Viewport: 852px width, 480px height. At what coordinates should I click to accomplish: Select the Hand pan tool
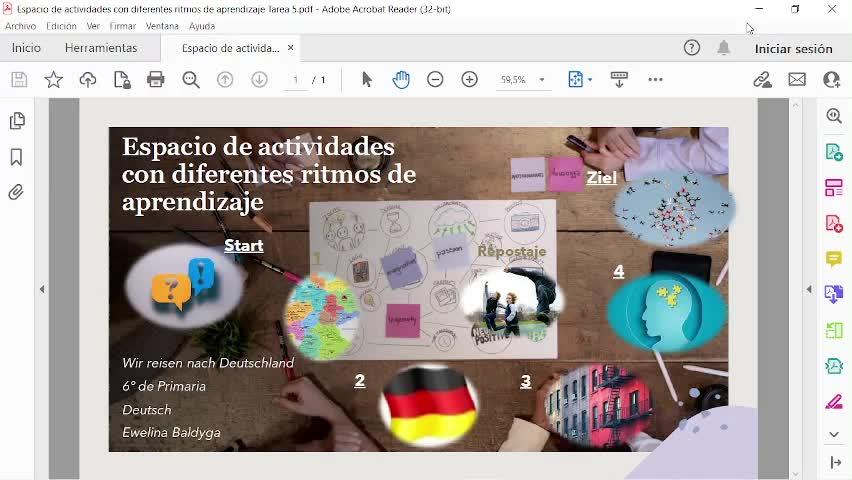tap(401, 79)
